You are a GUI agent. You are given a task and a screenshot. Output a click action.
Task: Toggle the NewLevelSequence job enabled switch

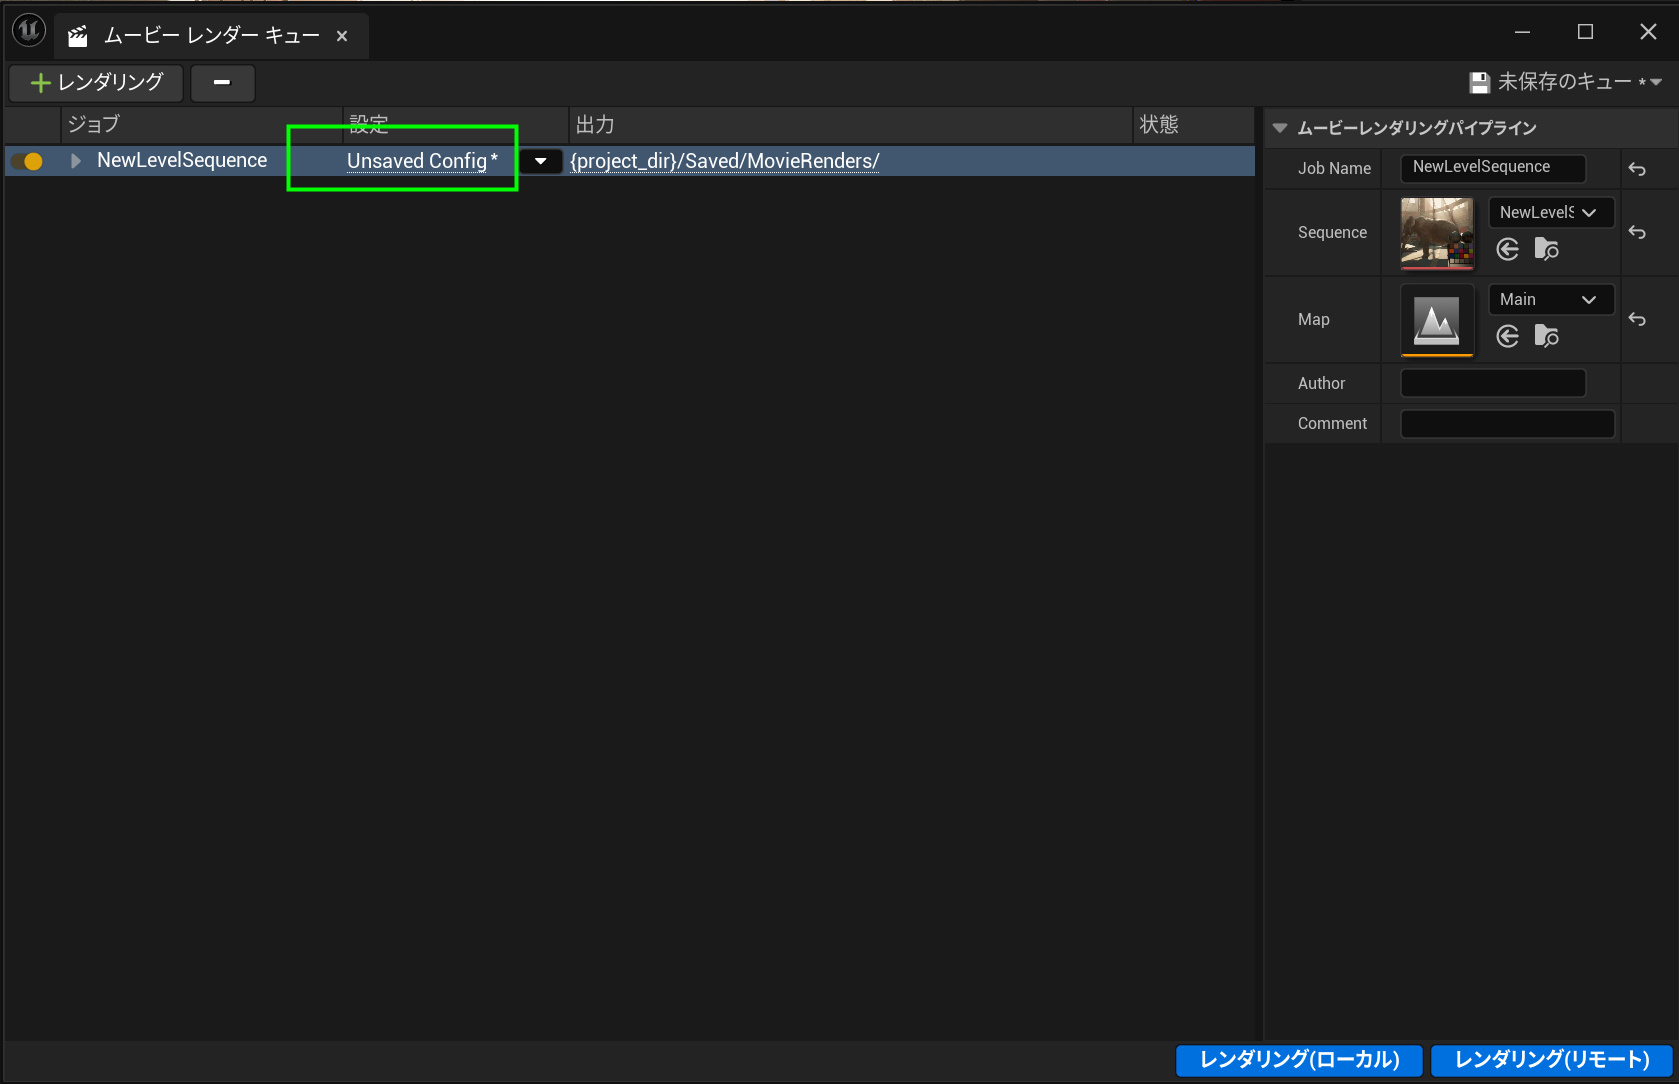pos(28,161)
